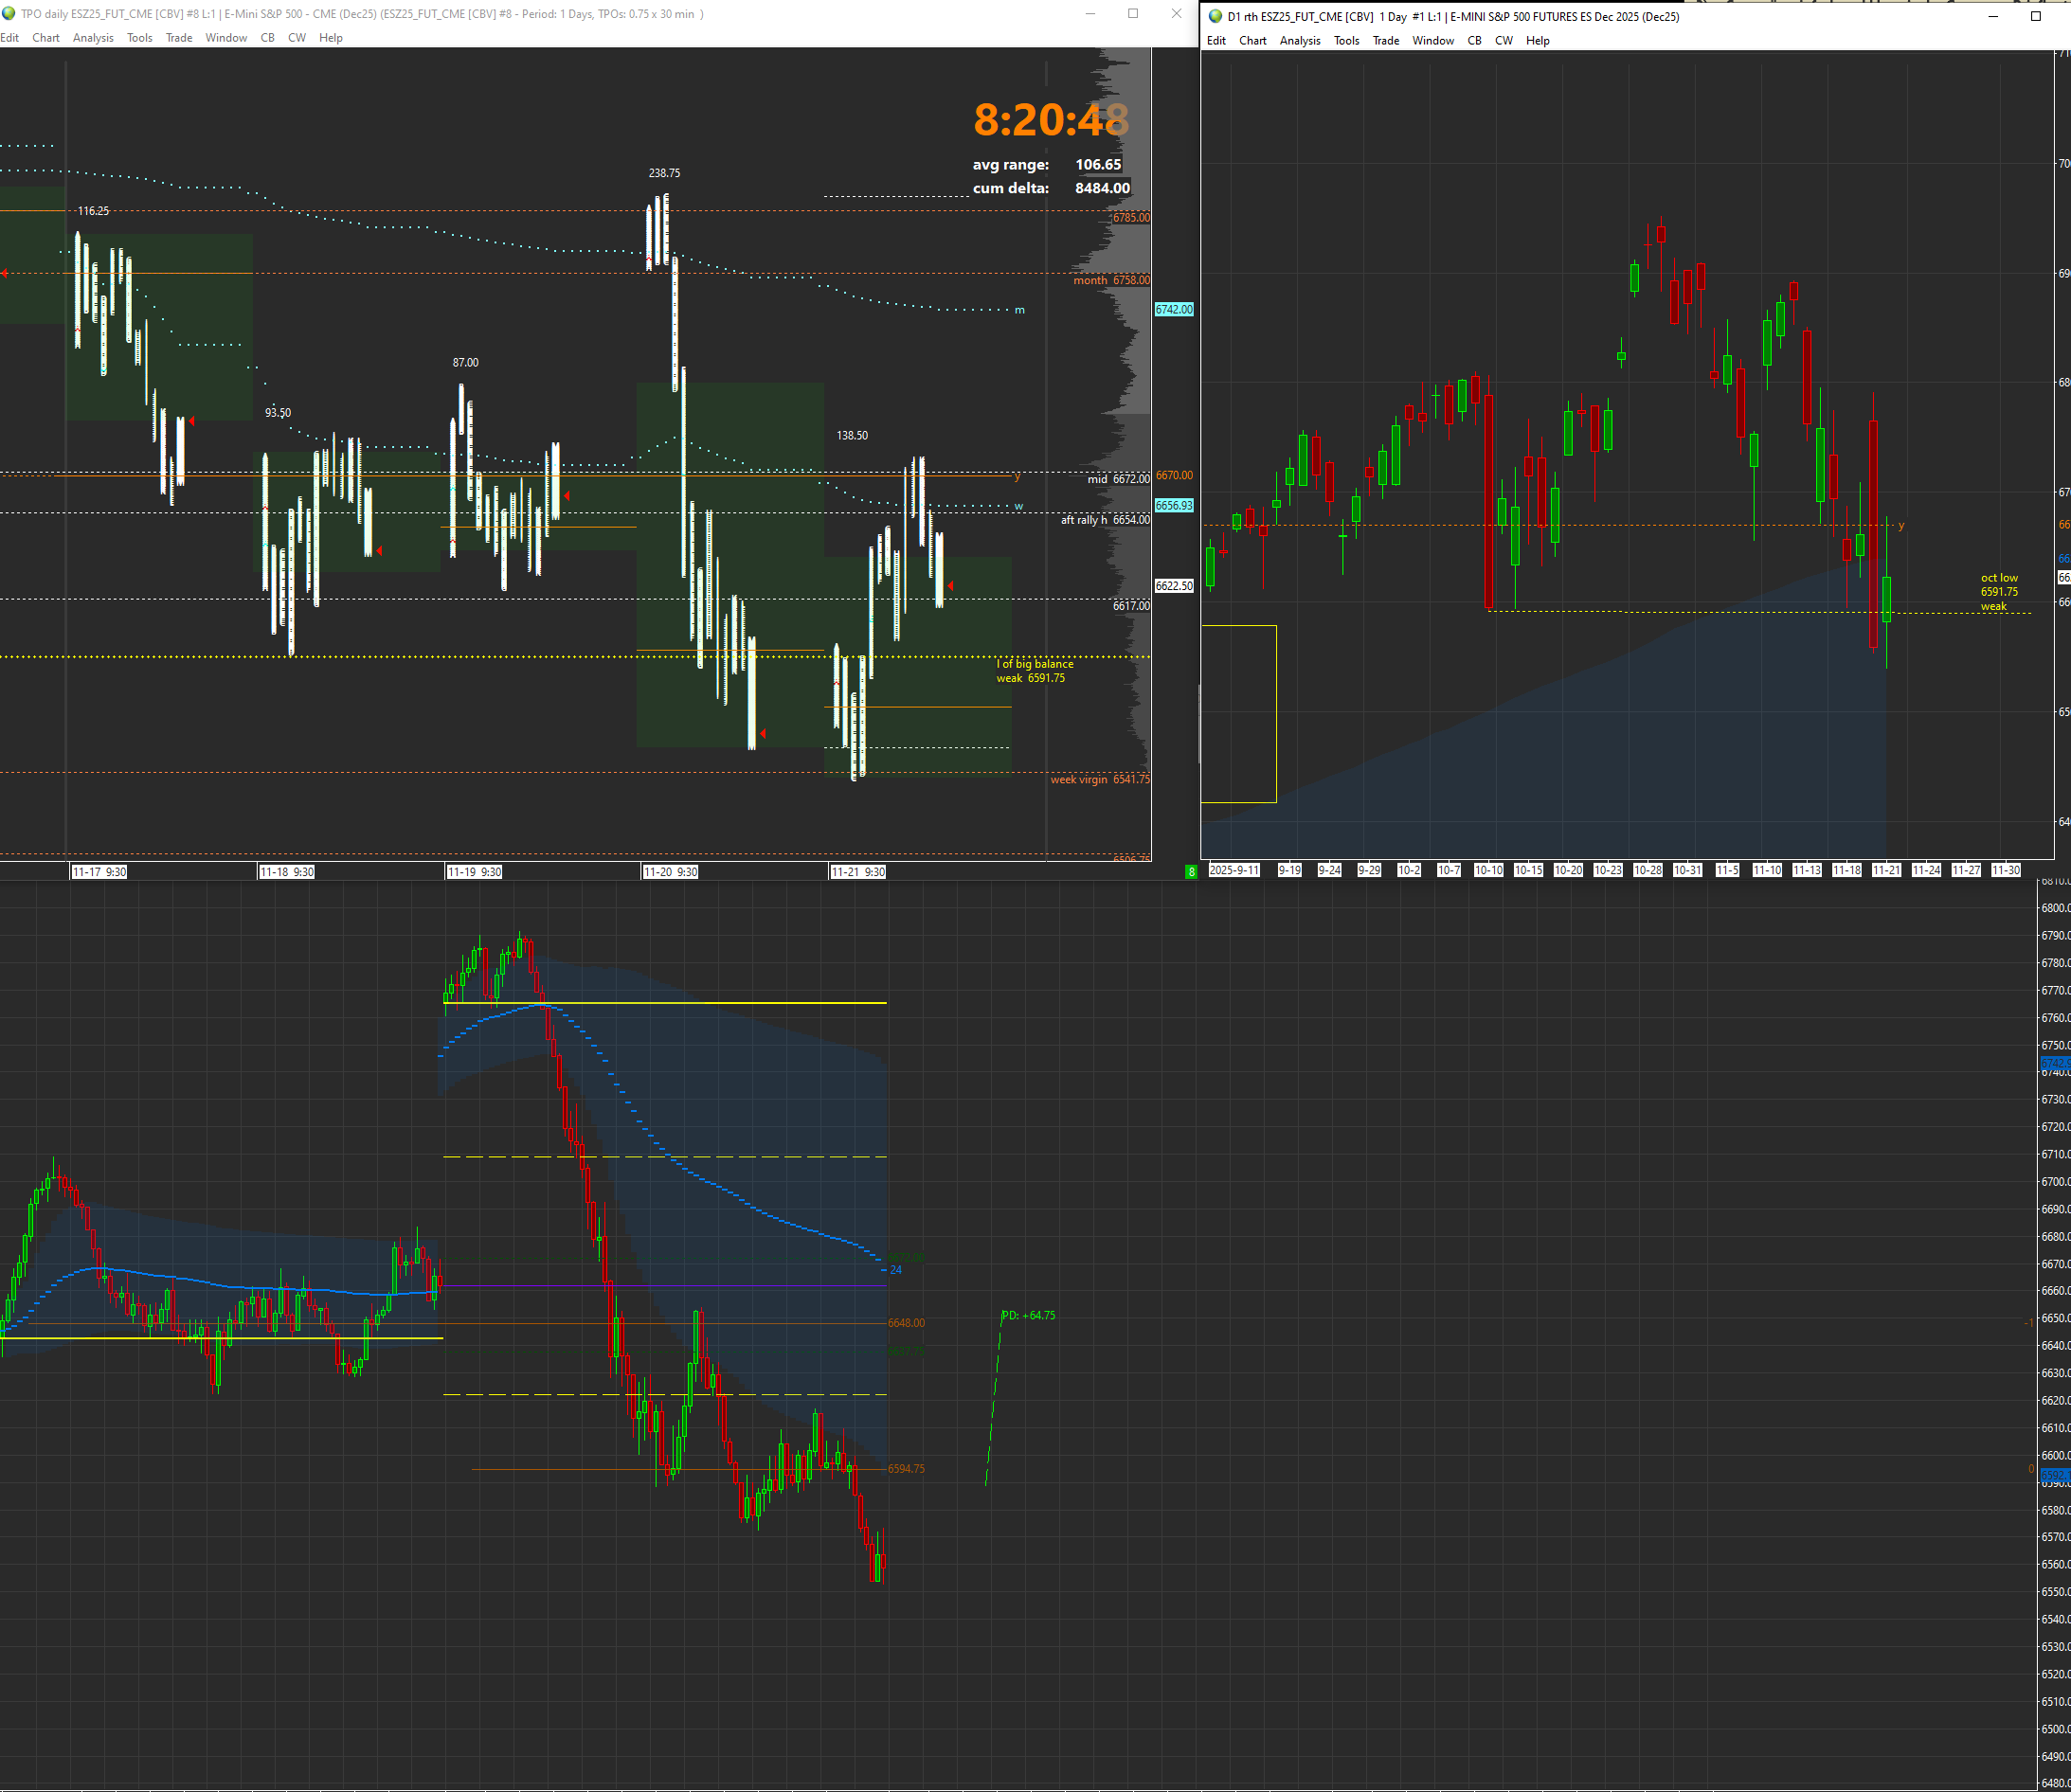Click the 6785.00 orange price label
This screenshot has height=1792, width=2071.
pyautogui.click(x=1131, y=217)
